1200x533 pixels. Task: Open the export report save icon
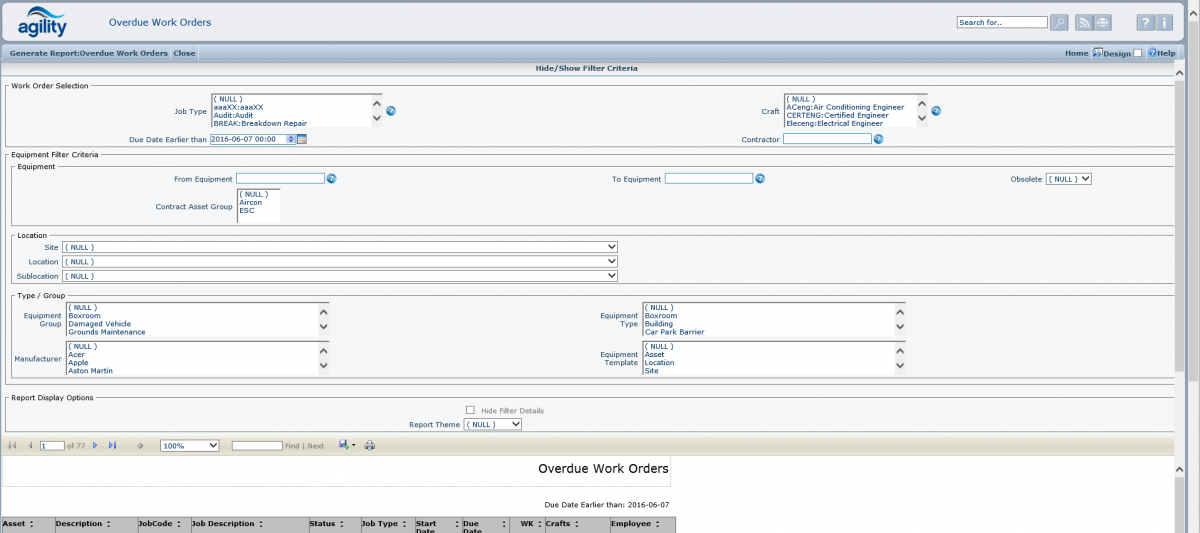(x=344, y=445)
